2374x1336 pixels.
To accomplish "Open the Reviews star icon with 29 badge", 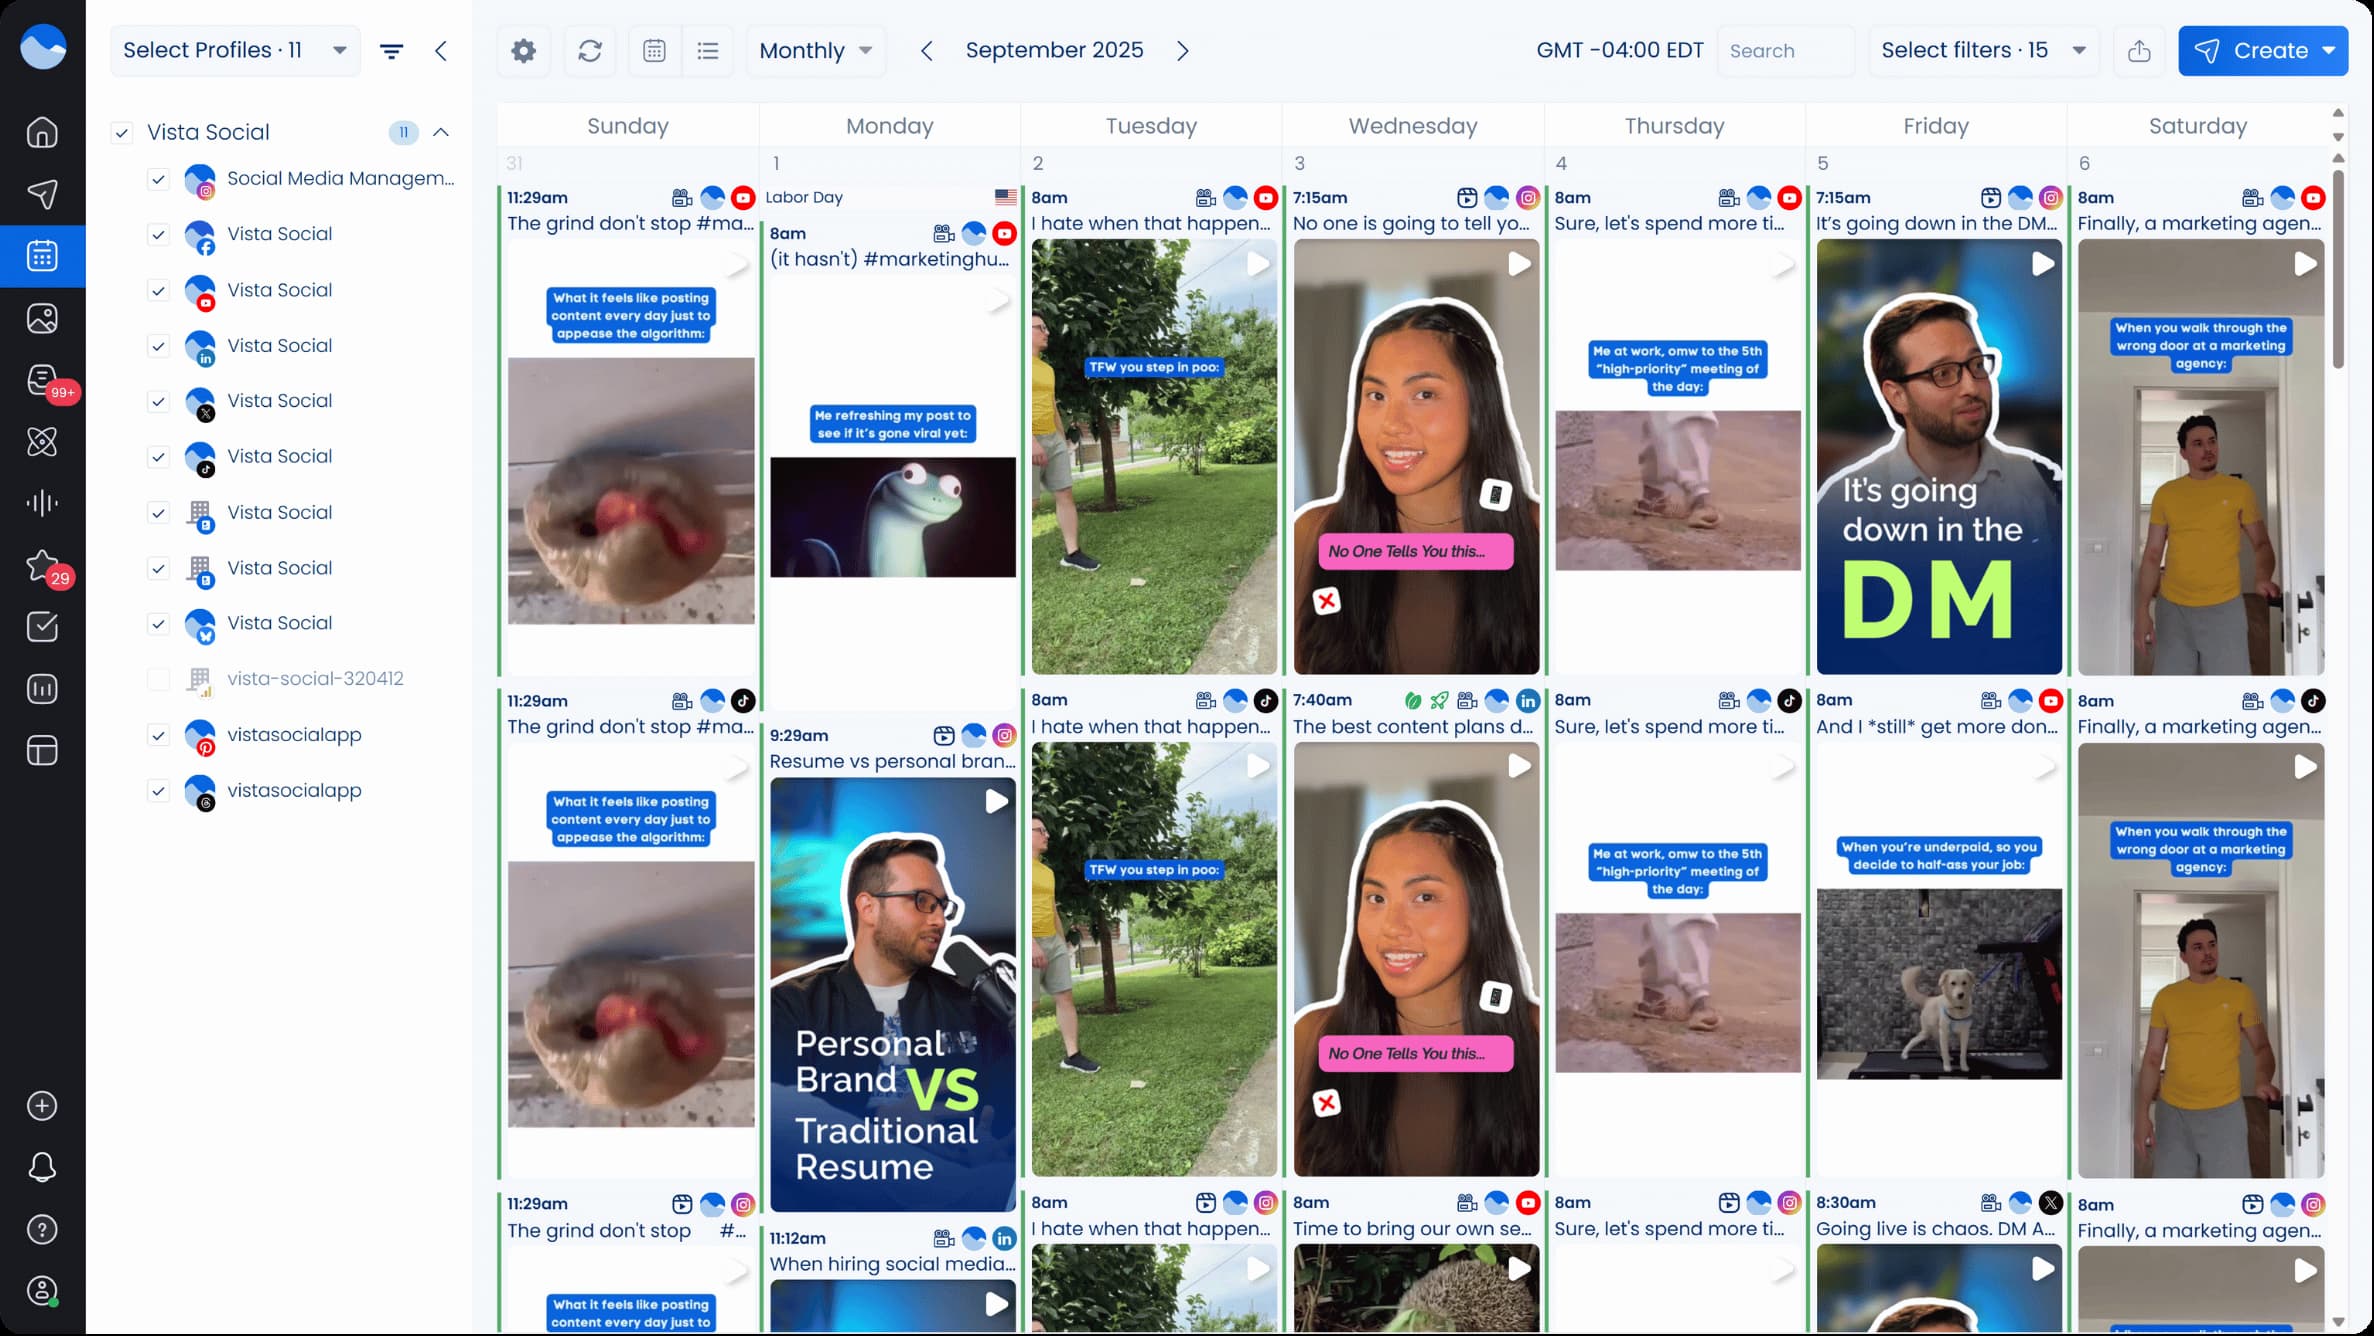I will (42, 566).
